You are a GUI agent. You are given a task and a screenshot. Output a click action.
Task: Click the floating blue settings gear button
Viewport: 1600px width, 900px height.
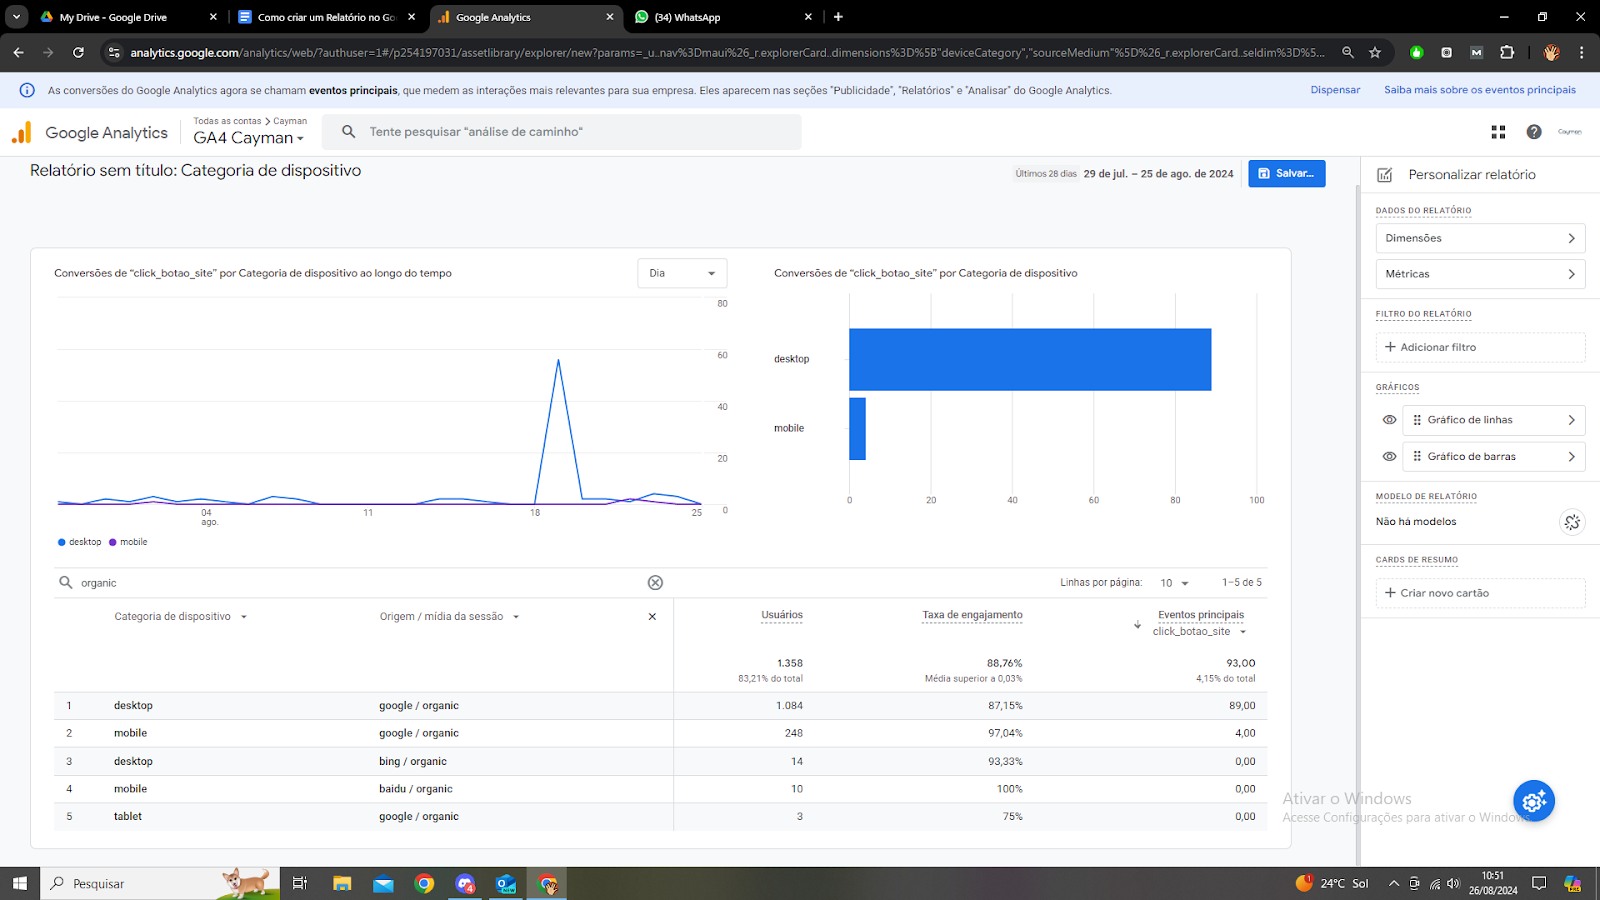(x=1534, y=801)
